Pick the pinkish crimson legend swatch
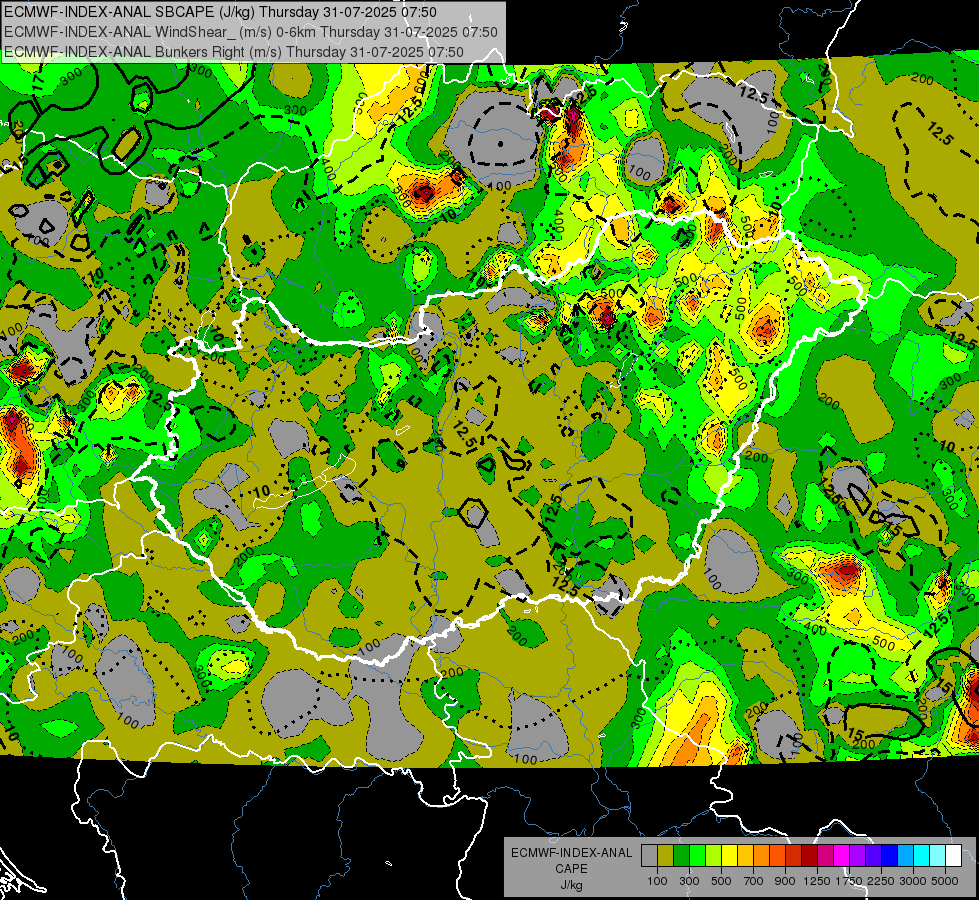 click(x=825, y=855)
